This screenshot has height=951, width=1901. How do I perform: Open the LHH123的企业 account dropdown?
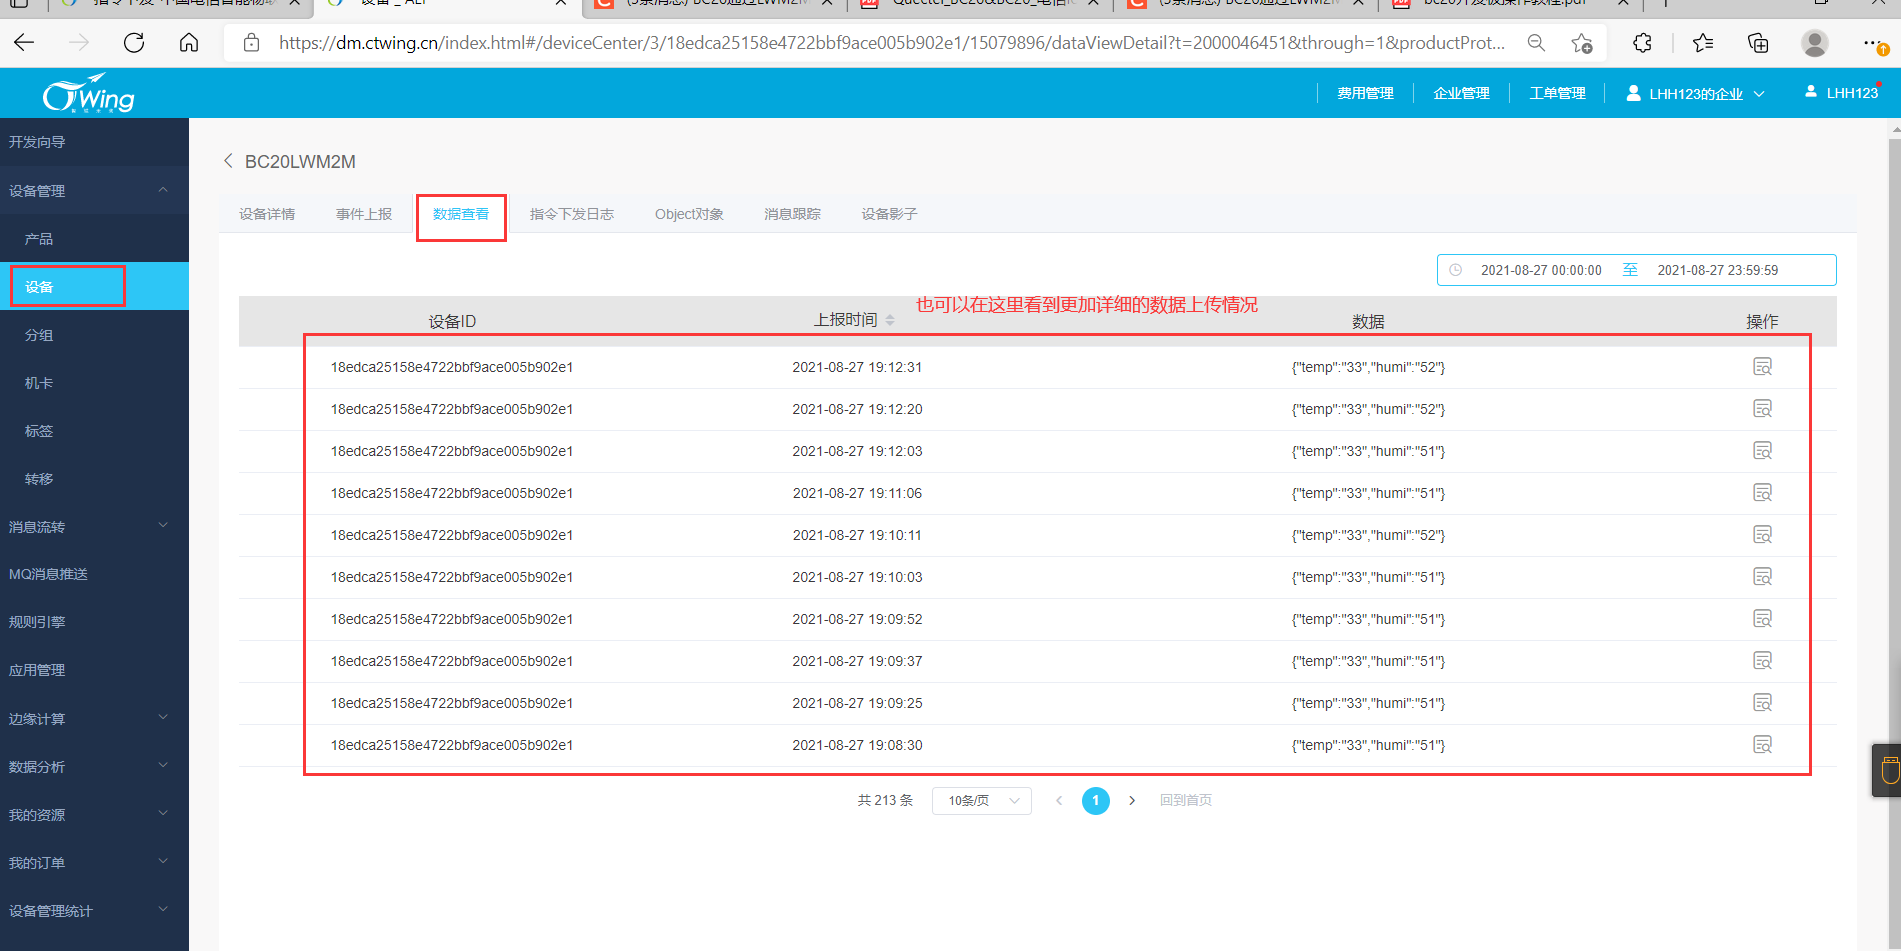1695,93
